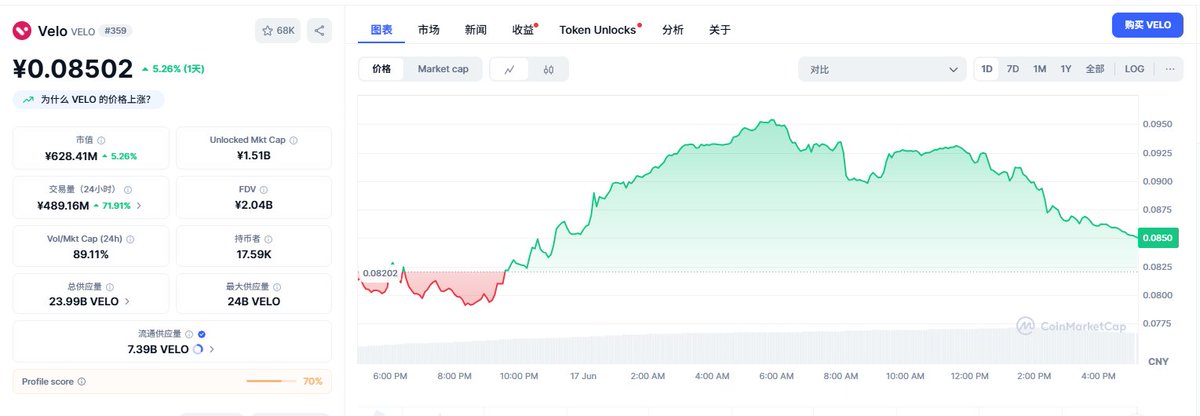This screenshot has width=1200, height=416.
Task: Click the 17.59K holders value
Action: [254, 254]
